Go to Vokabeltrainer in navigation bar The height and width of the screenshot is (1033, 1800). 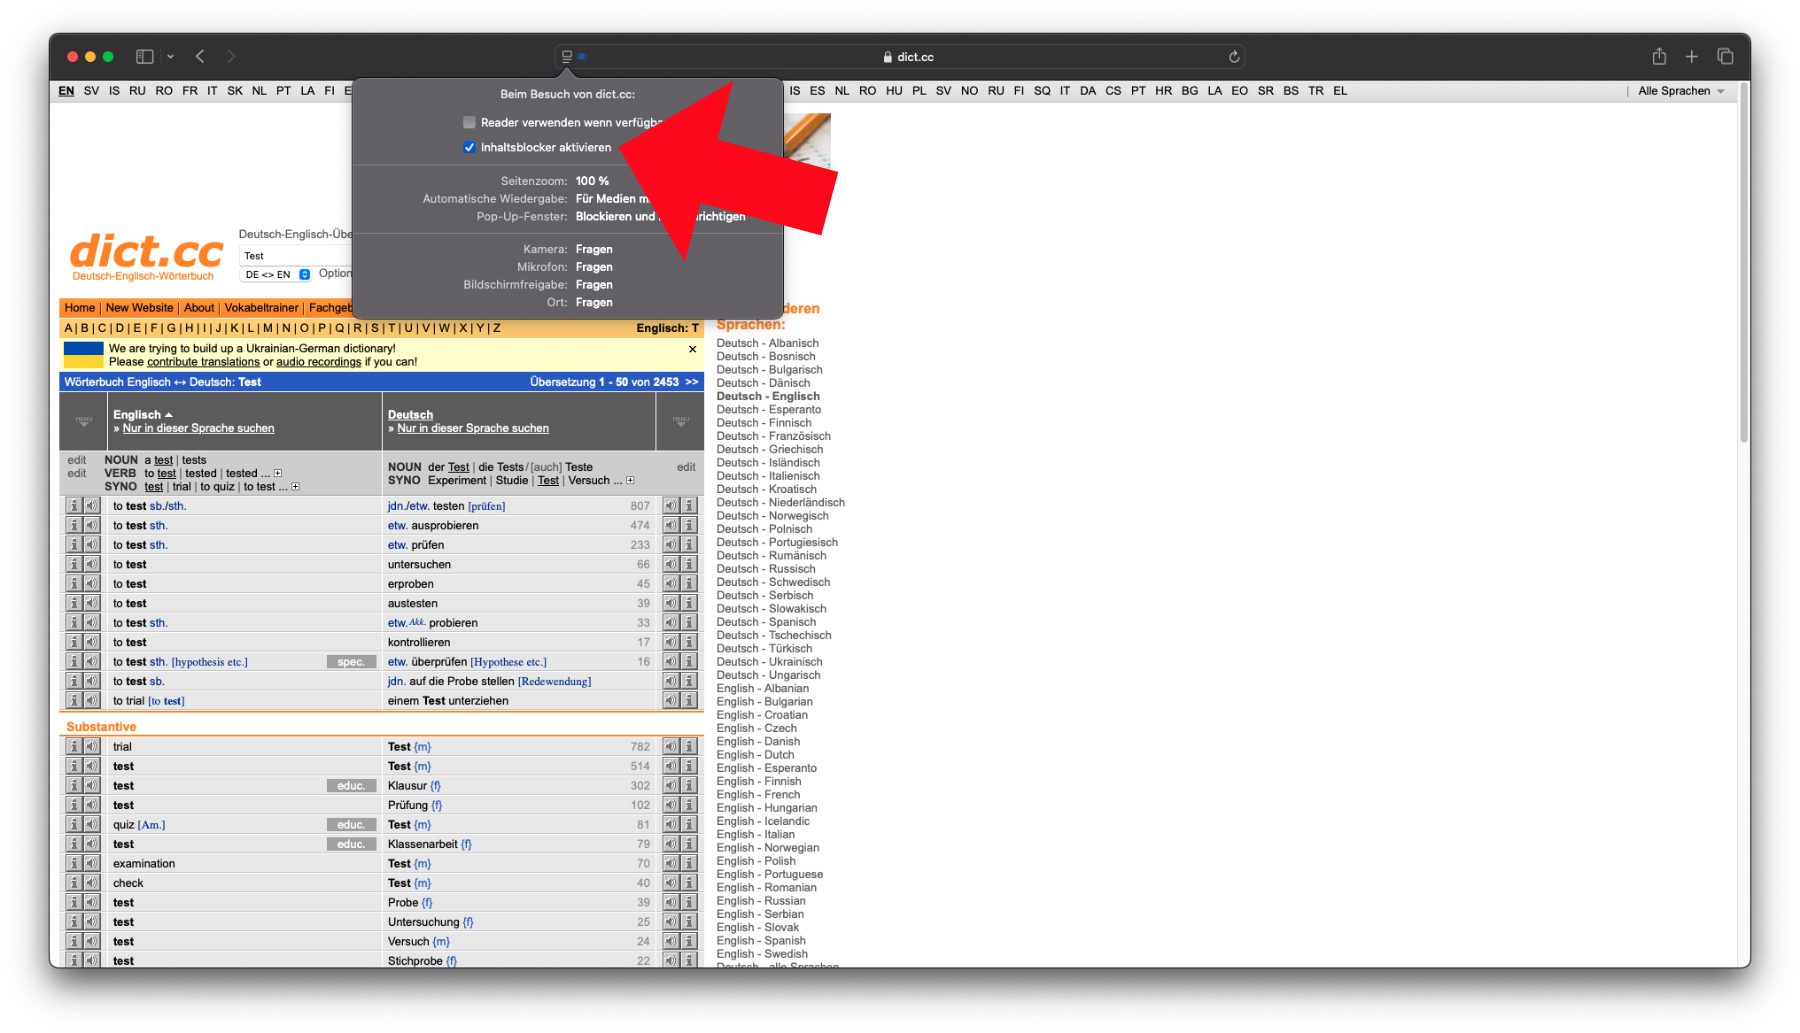click(x=261, y=308)
